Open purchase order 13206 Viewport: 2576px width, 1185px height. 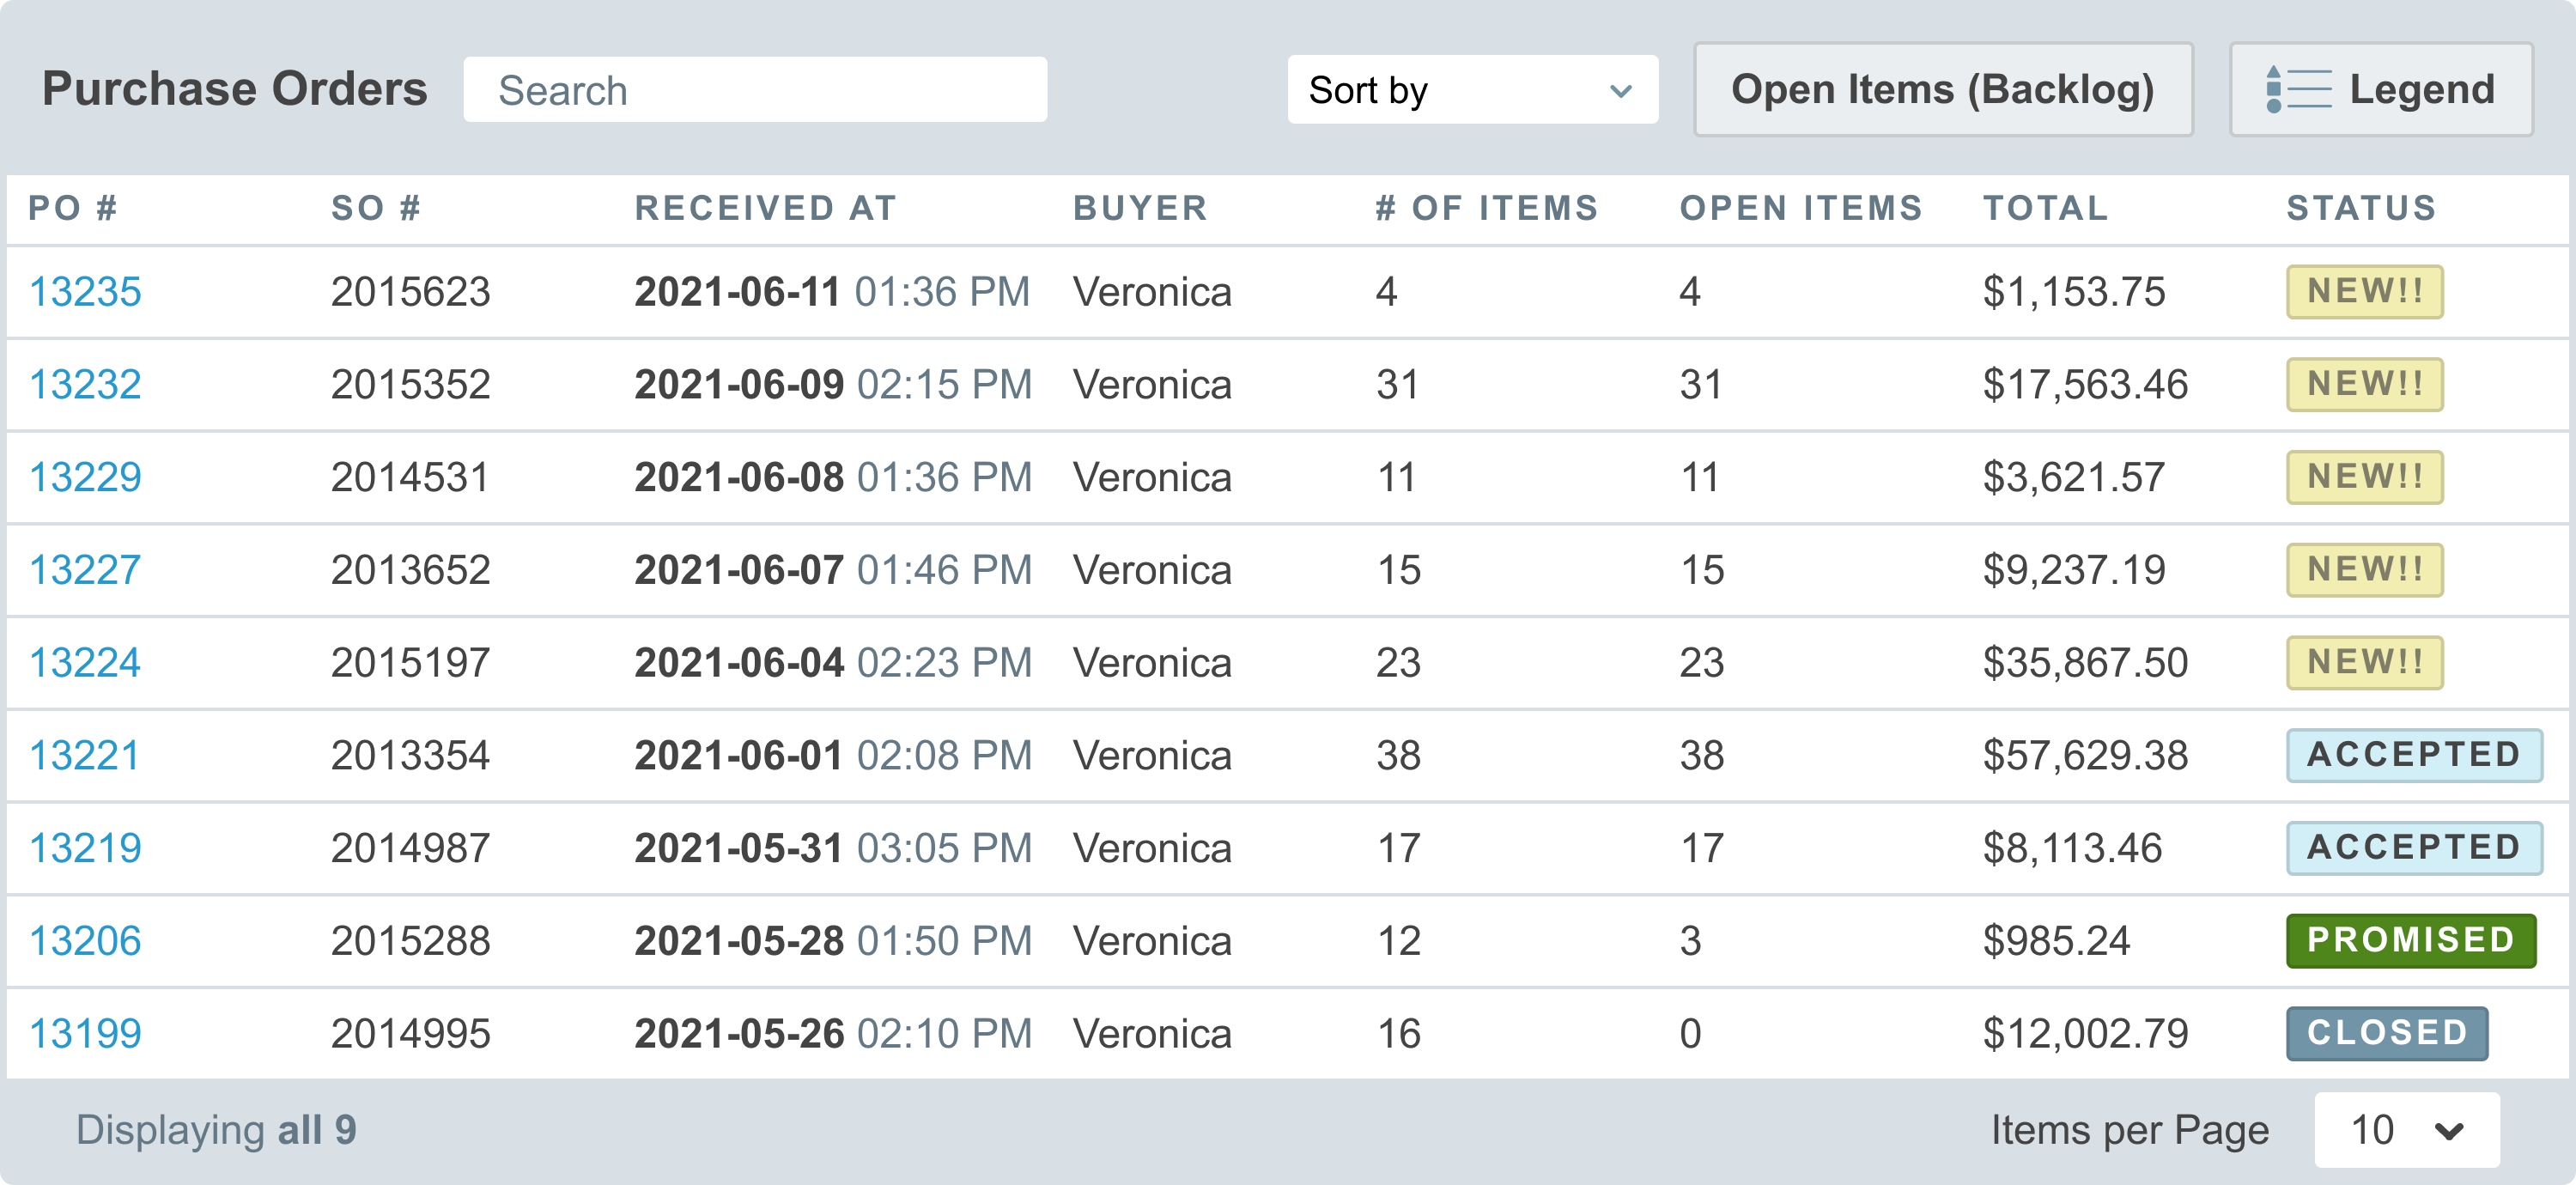85,941
